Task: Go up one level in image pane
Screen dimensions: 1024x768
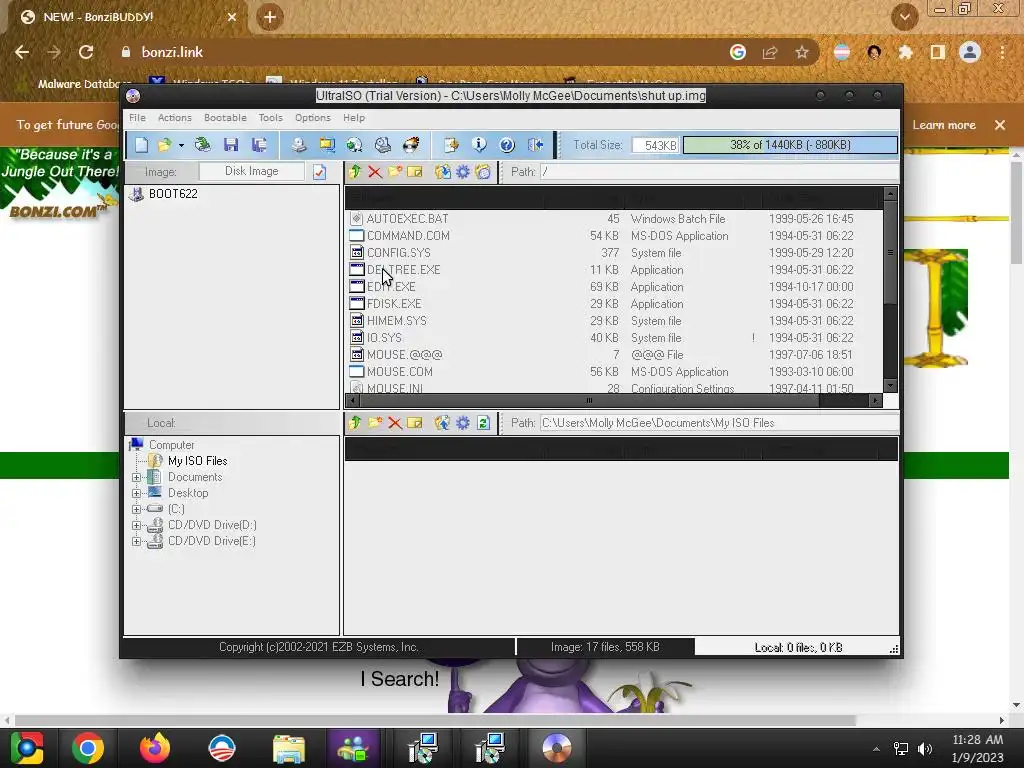Action: coord(355,172)
